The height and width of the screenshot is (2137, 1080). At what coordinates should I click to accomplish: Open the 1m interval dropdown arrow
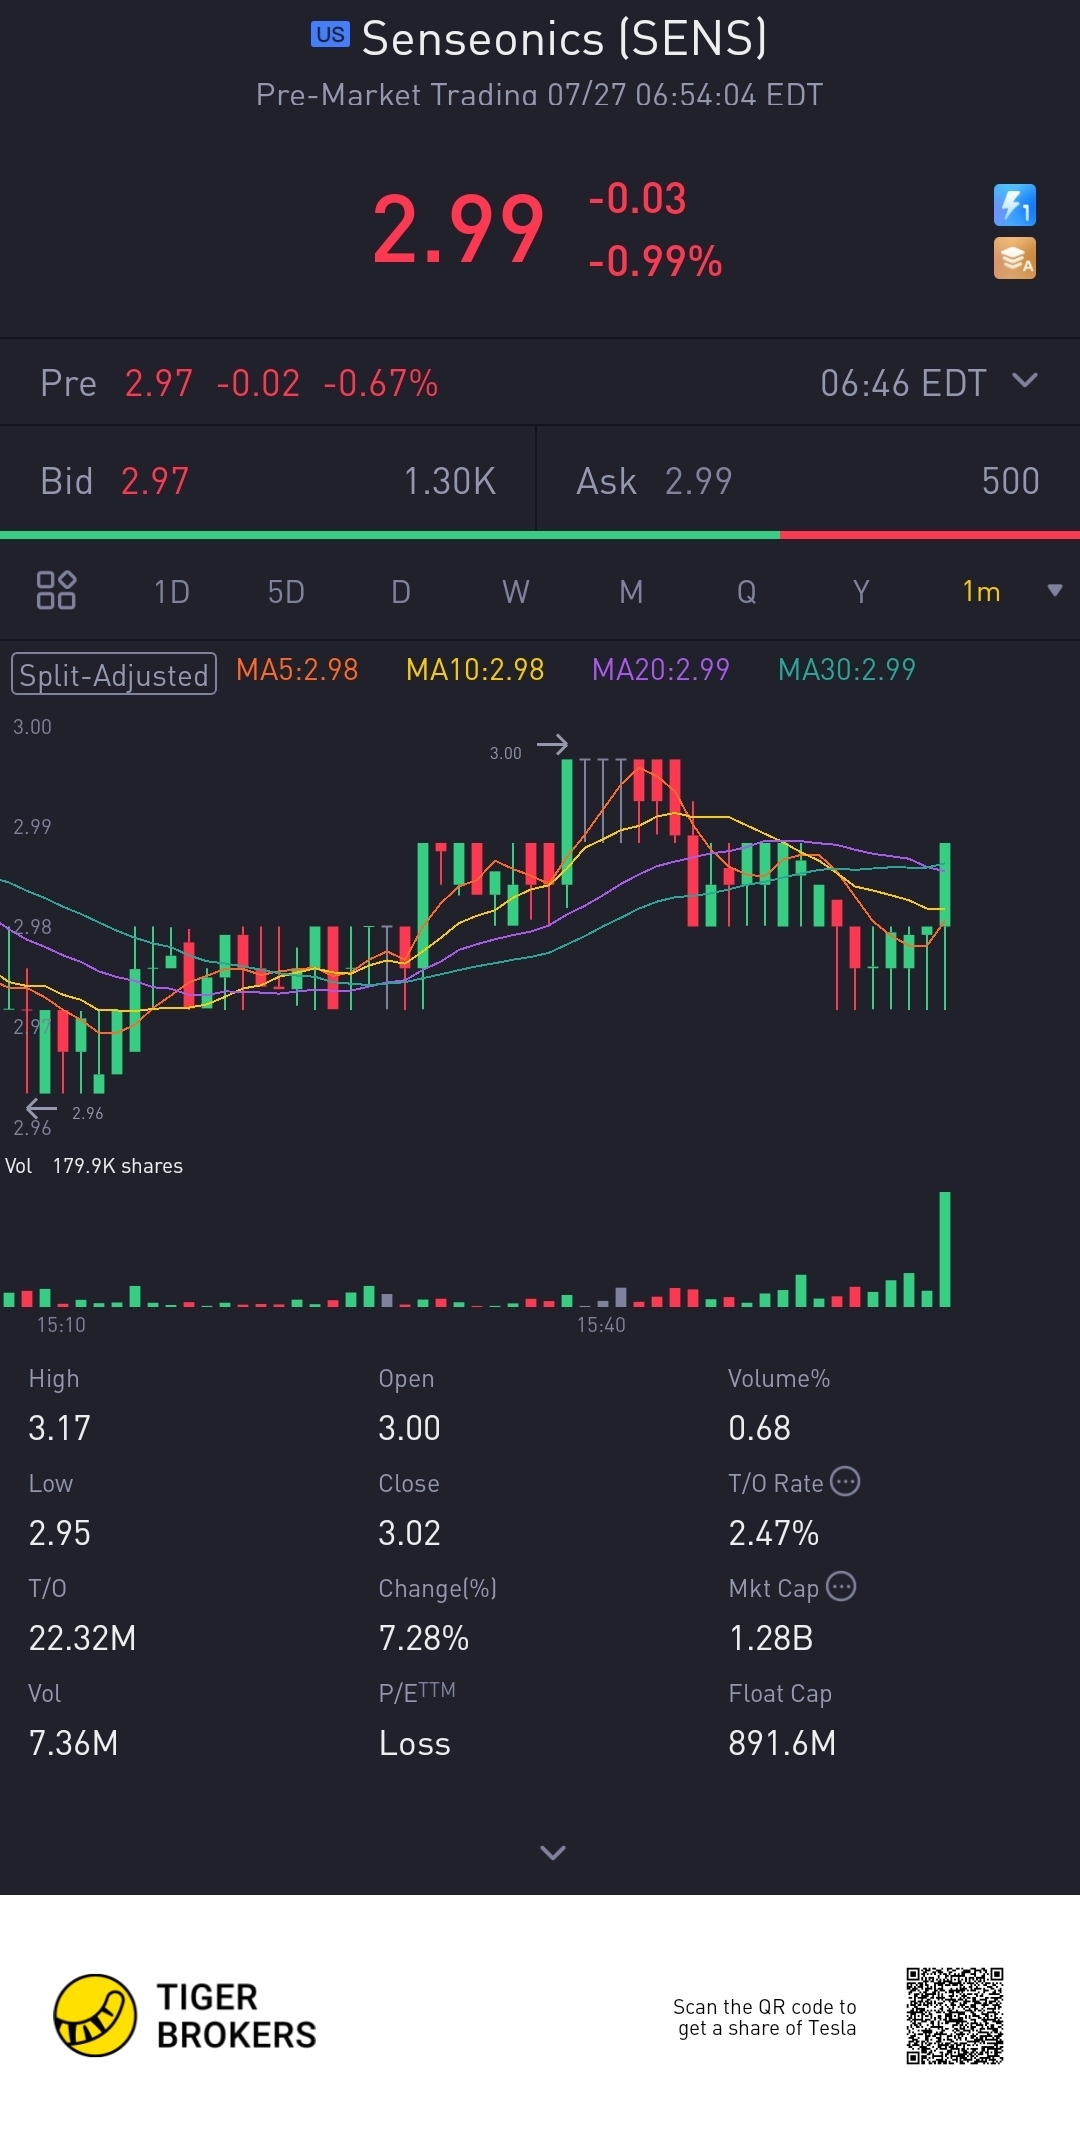click(1054, 590)
